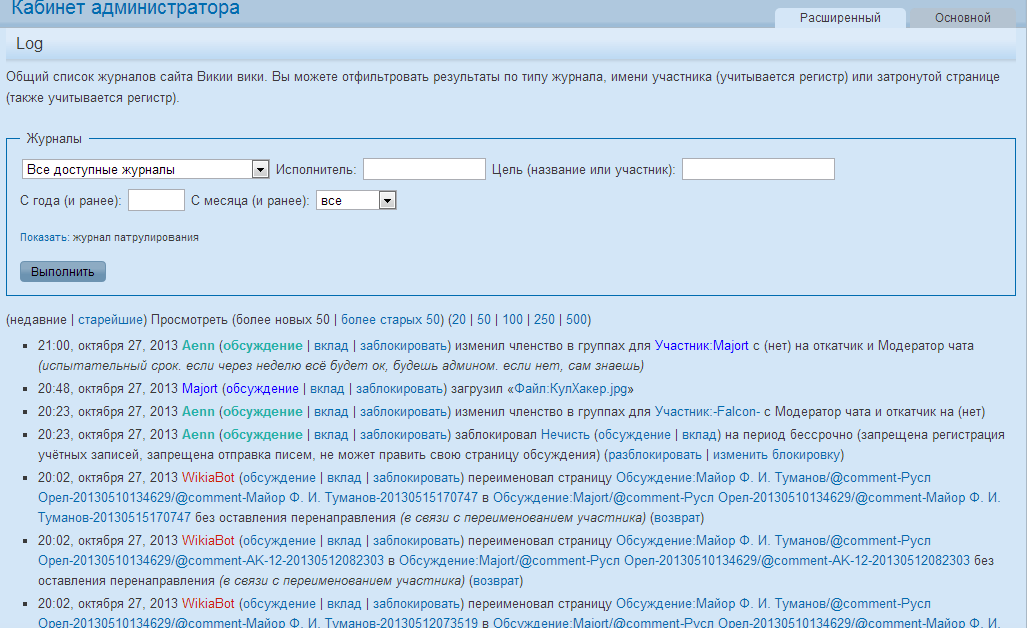
Task: Open Обсуждение:Majort comment AK-12-20130512082303 link
Action: pyautogui.click(x=684, y=561)
